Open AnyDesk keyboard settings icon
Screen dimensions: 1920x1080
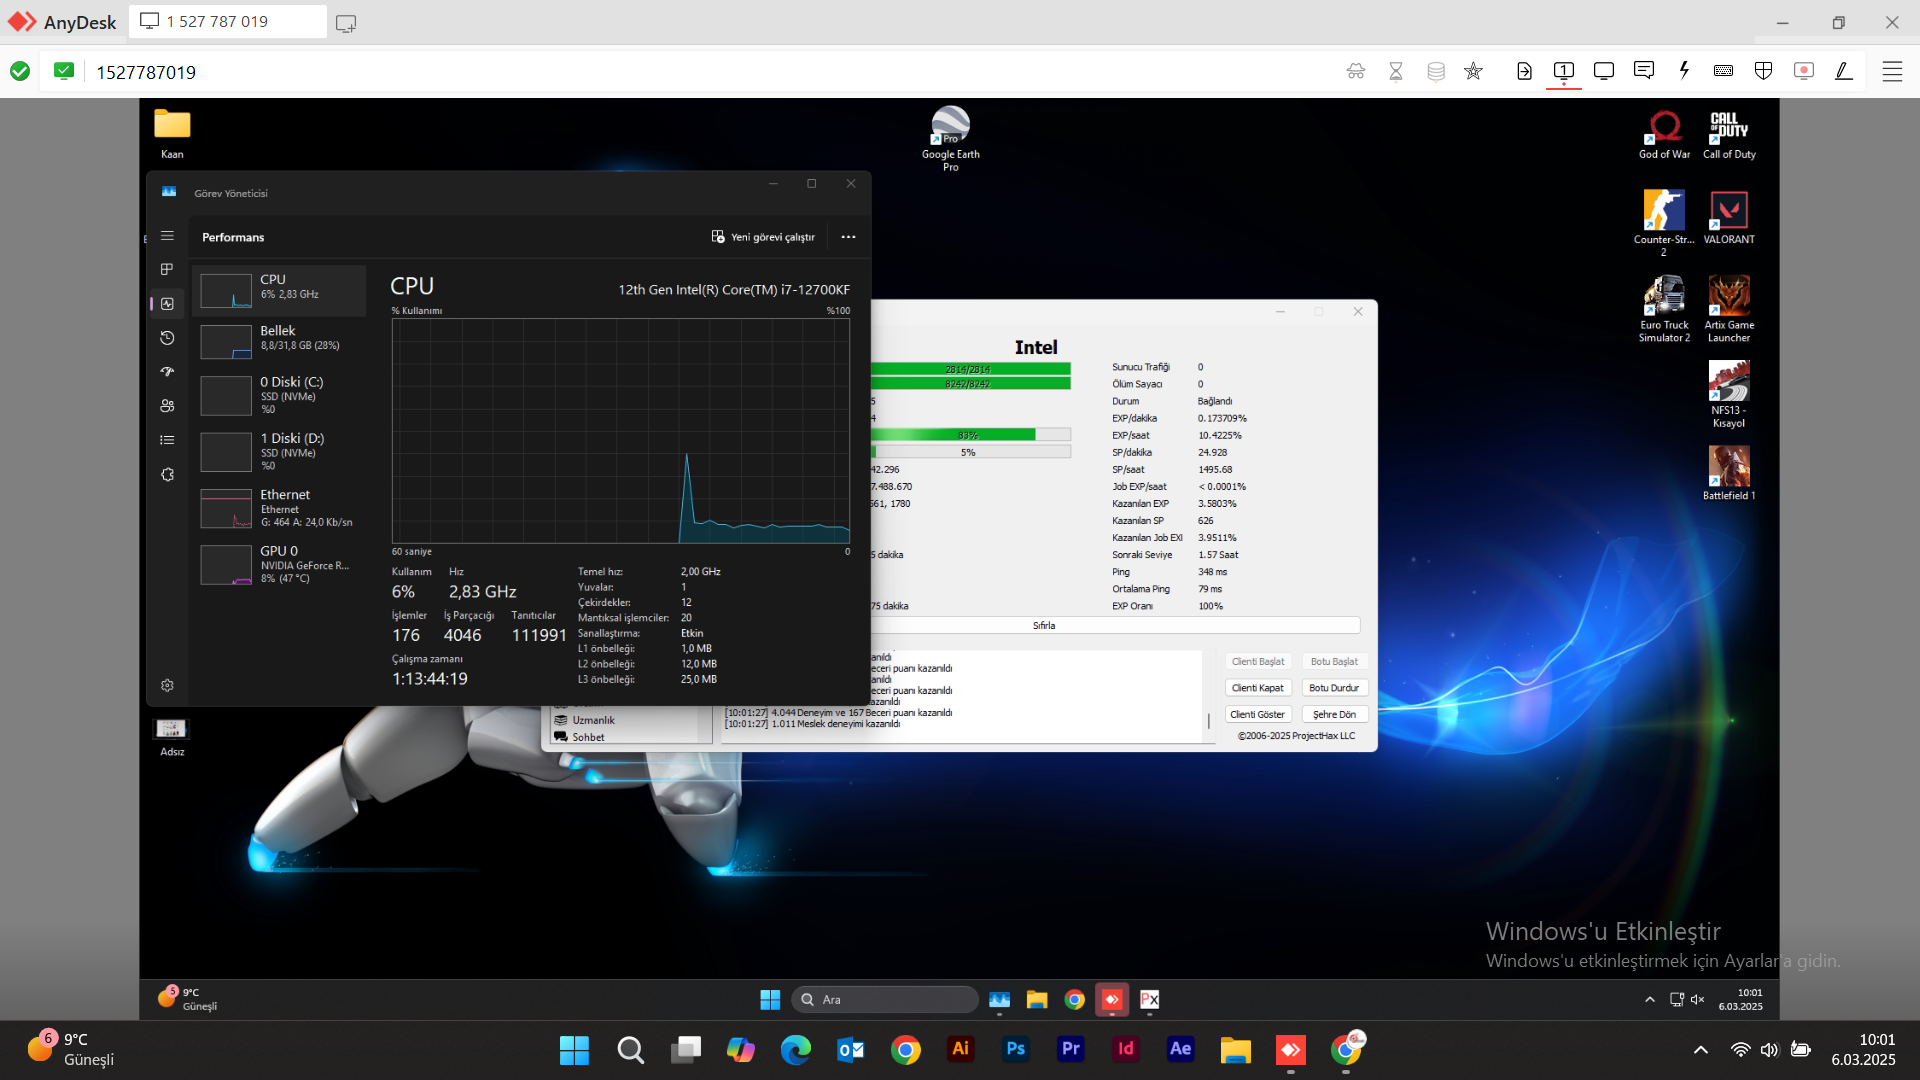(x=1723, y=71)
